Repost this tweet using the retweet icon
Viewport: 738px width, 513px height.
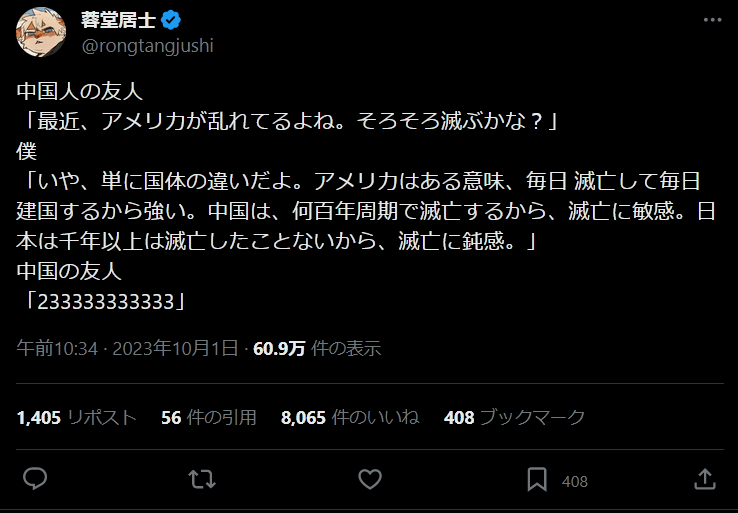[x=203, y=480]
